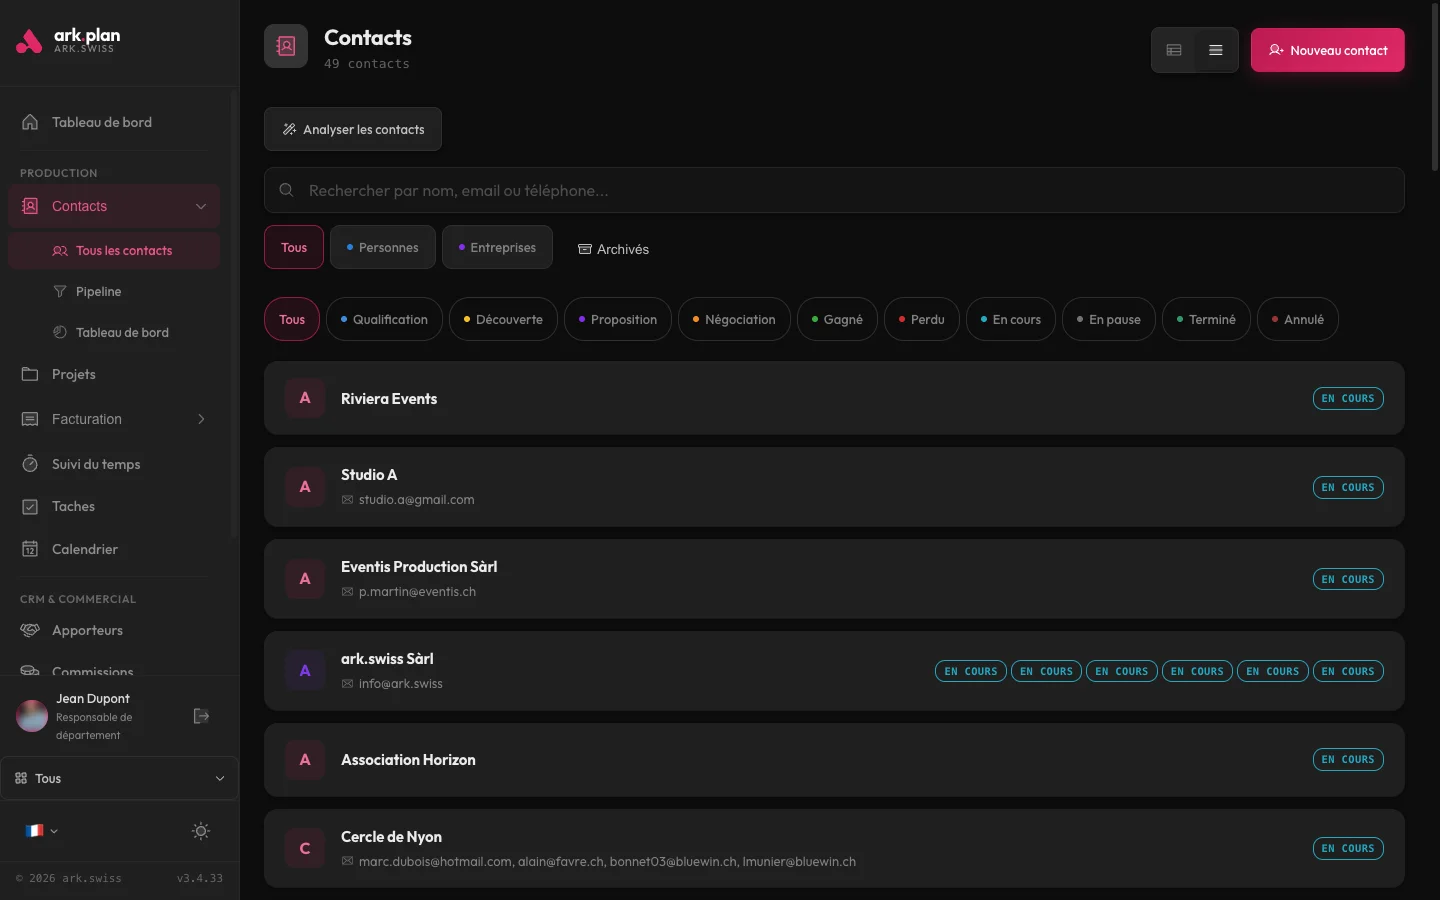Screen dimensions: 1440x900
Task: Select the Suivi du temps clock icon
Action: tap(30, 464)
